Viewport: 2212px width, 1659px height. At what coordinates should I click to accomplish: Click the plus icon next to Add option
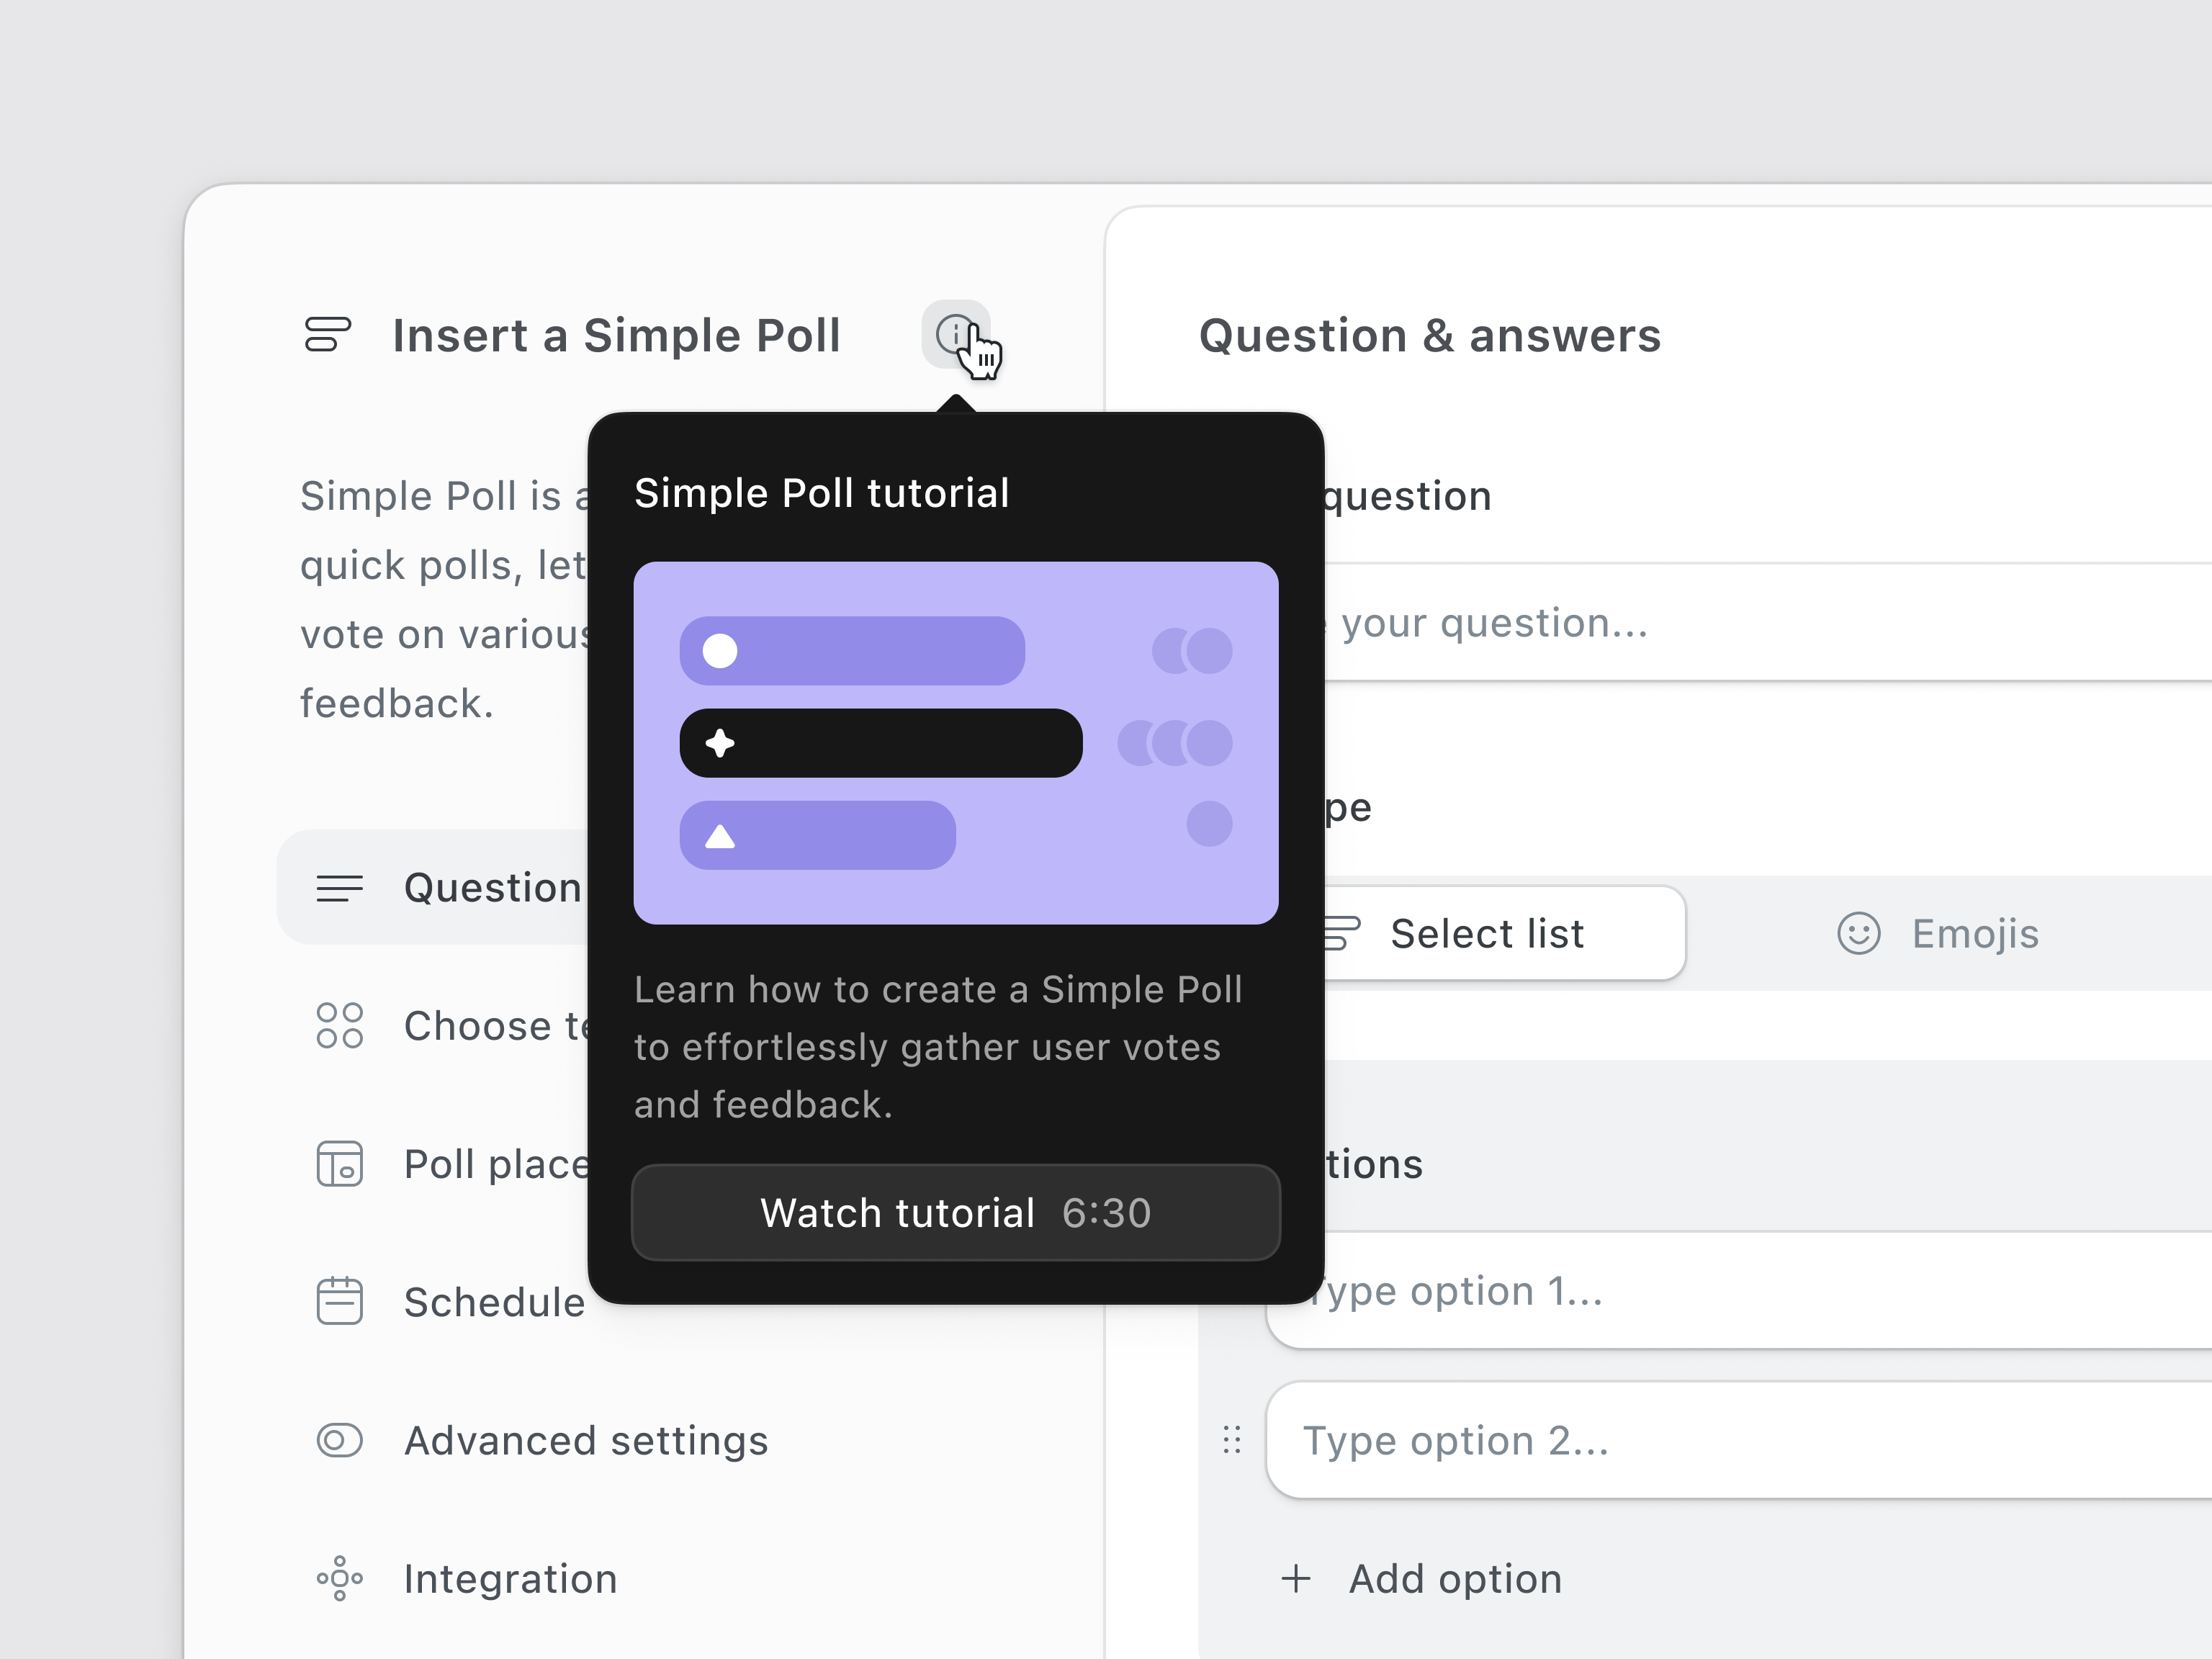(1295, 1578)
